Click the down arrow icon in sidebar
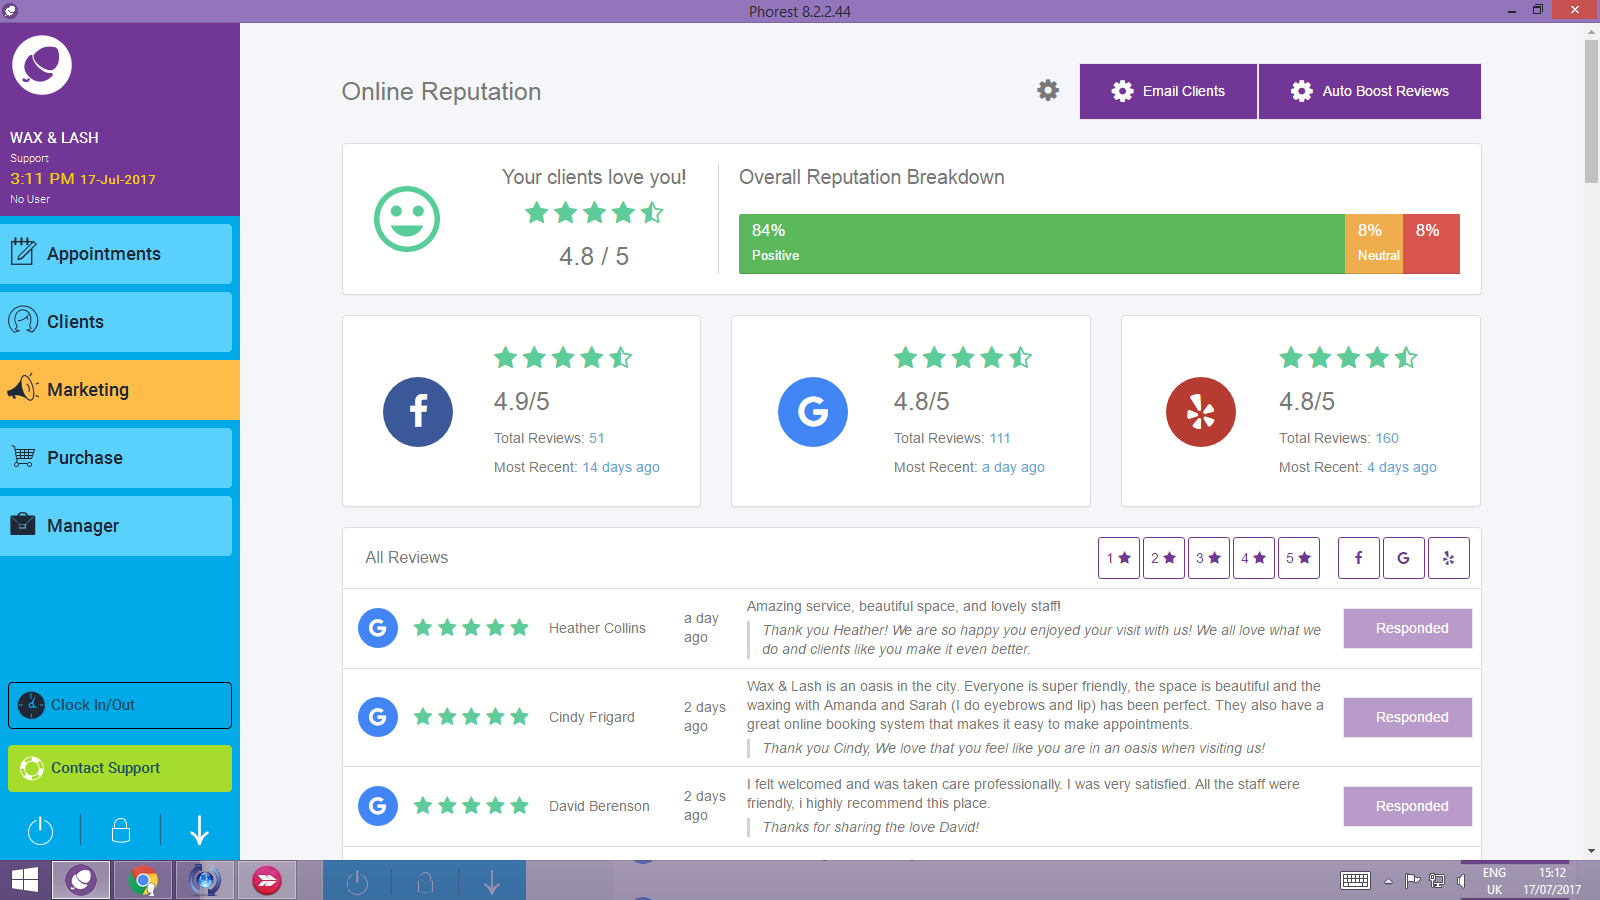1600x900 pixels. click(199, 830)
